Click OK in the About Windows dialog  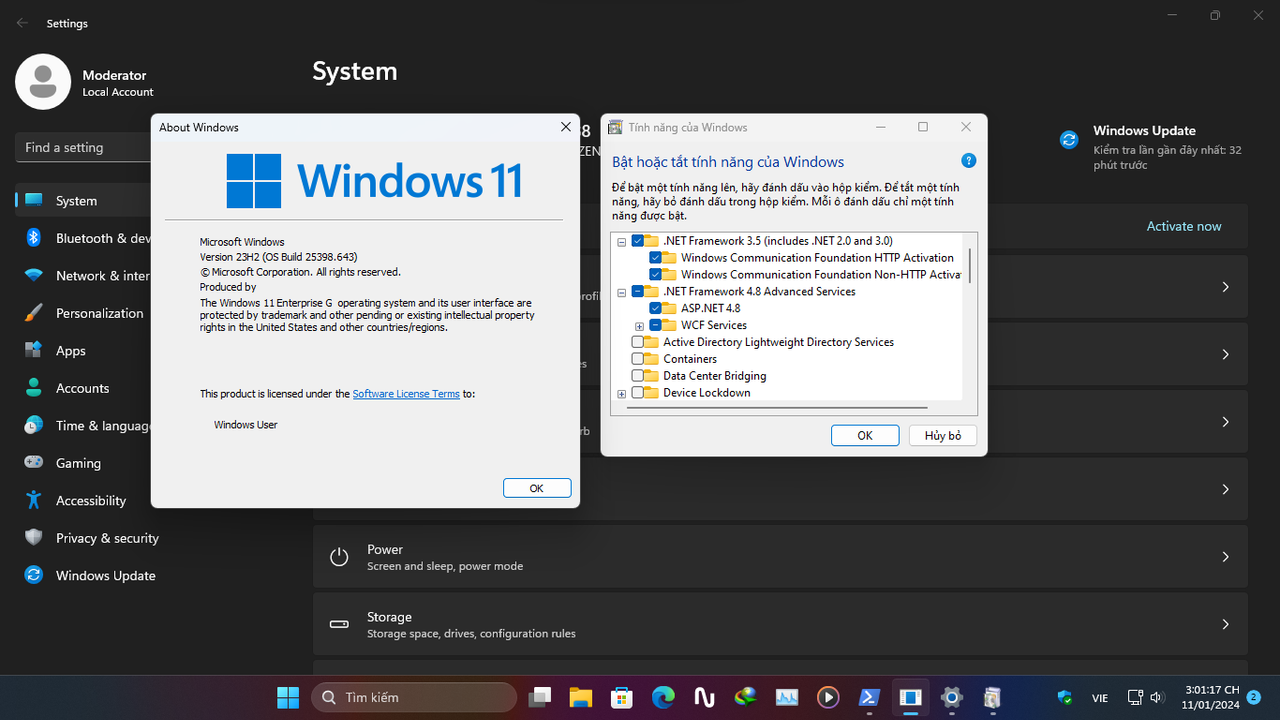click(x=537, y=488)
